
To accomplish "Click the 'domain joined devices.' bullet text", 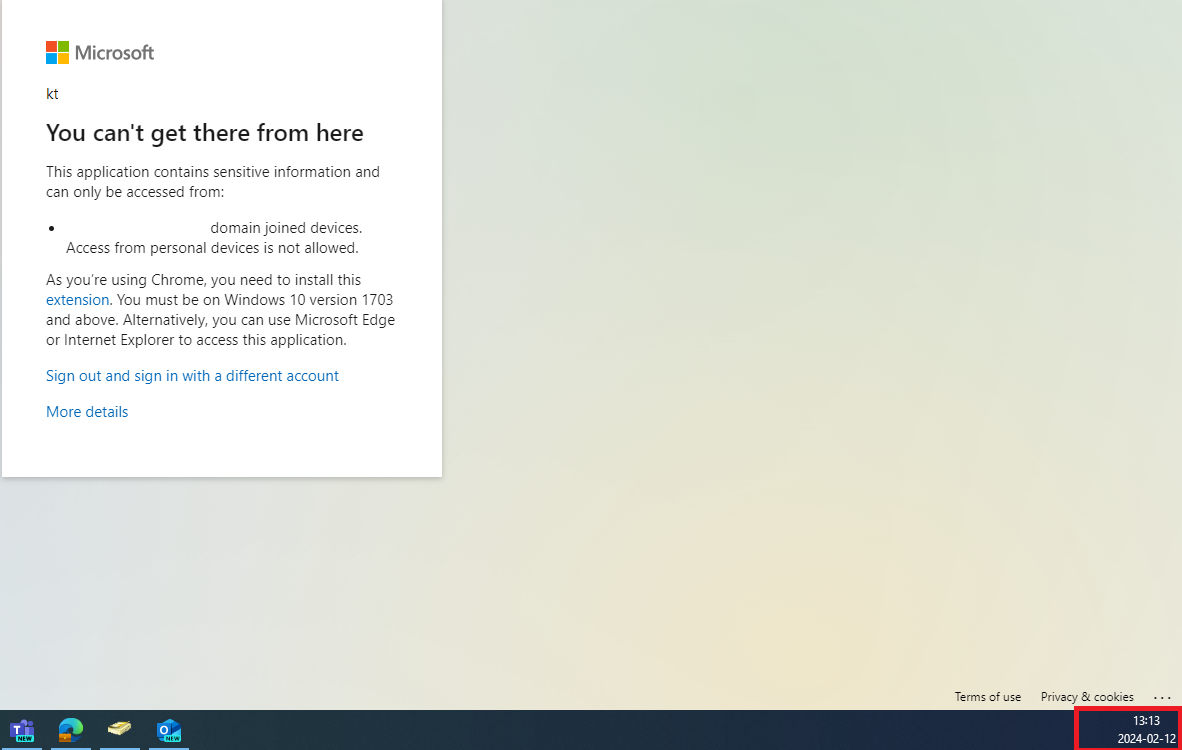I will pos(286,228).
